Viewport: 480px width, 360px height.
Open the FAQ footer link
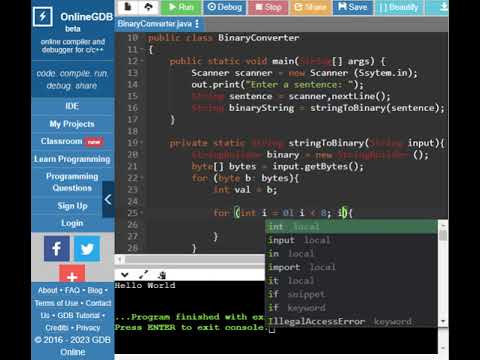72,290
